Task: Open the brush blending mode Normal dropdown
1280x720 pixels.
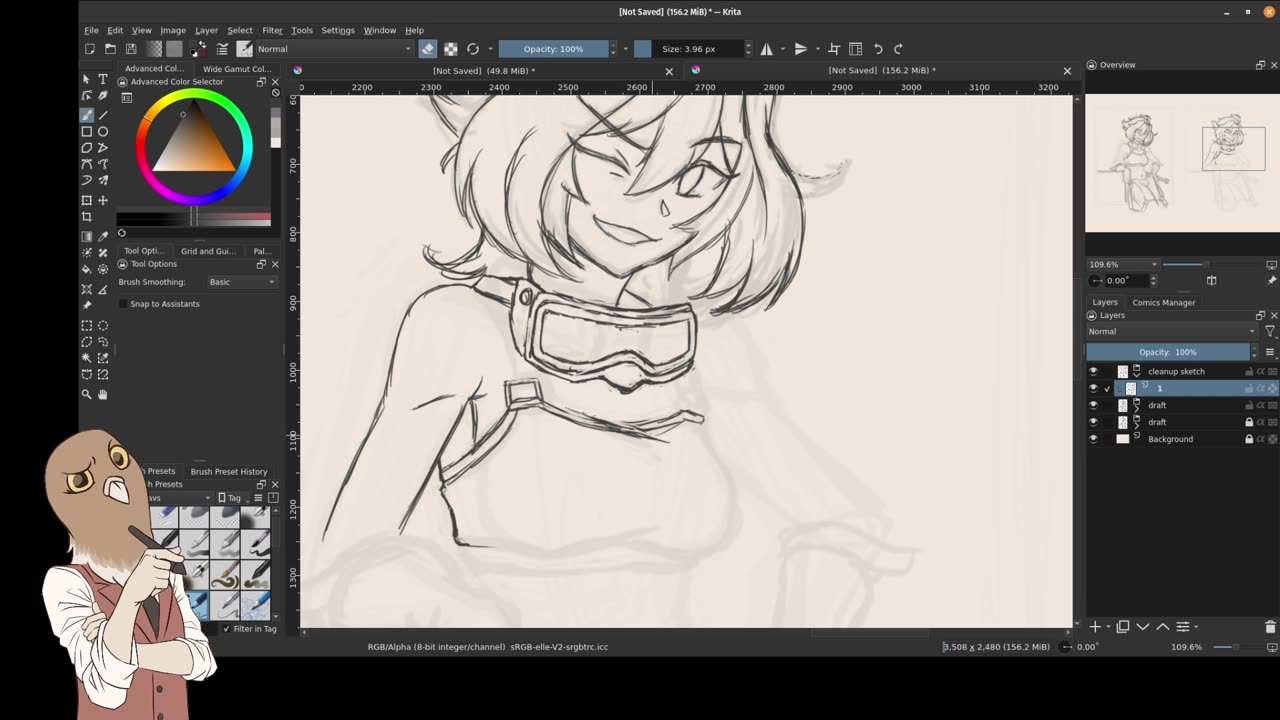Action: point(334,49)
